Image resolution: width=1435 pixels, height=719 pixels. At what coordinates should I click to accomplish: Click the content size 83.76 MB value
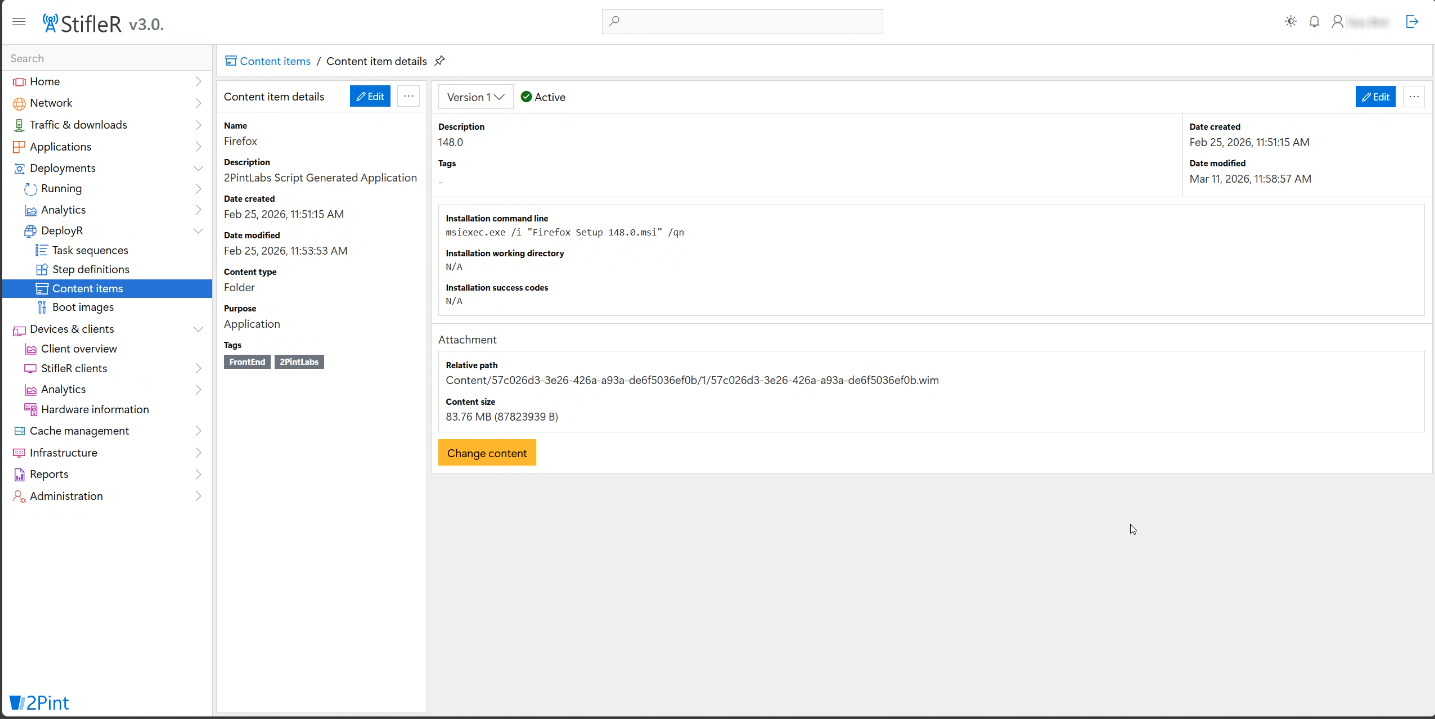[502, 416]
